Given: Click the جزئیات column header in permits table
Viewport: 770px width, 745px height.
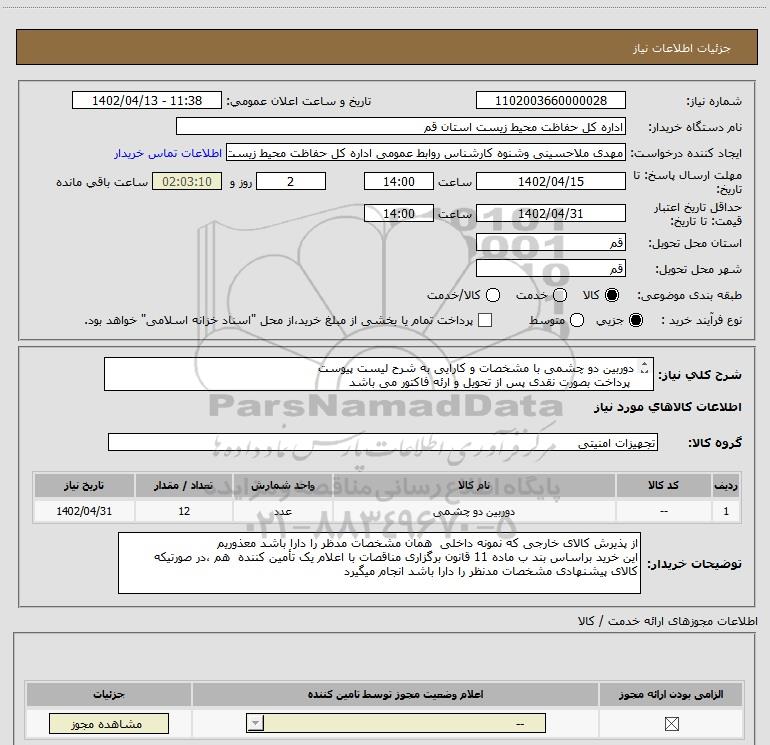Looking at the screenshot, I should 109,694.
